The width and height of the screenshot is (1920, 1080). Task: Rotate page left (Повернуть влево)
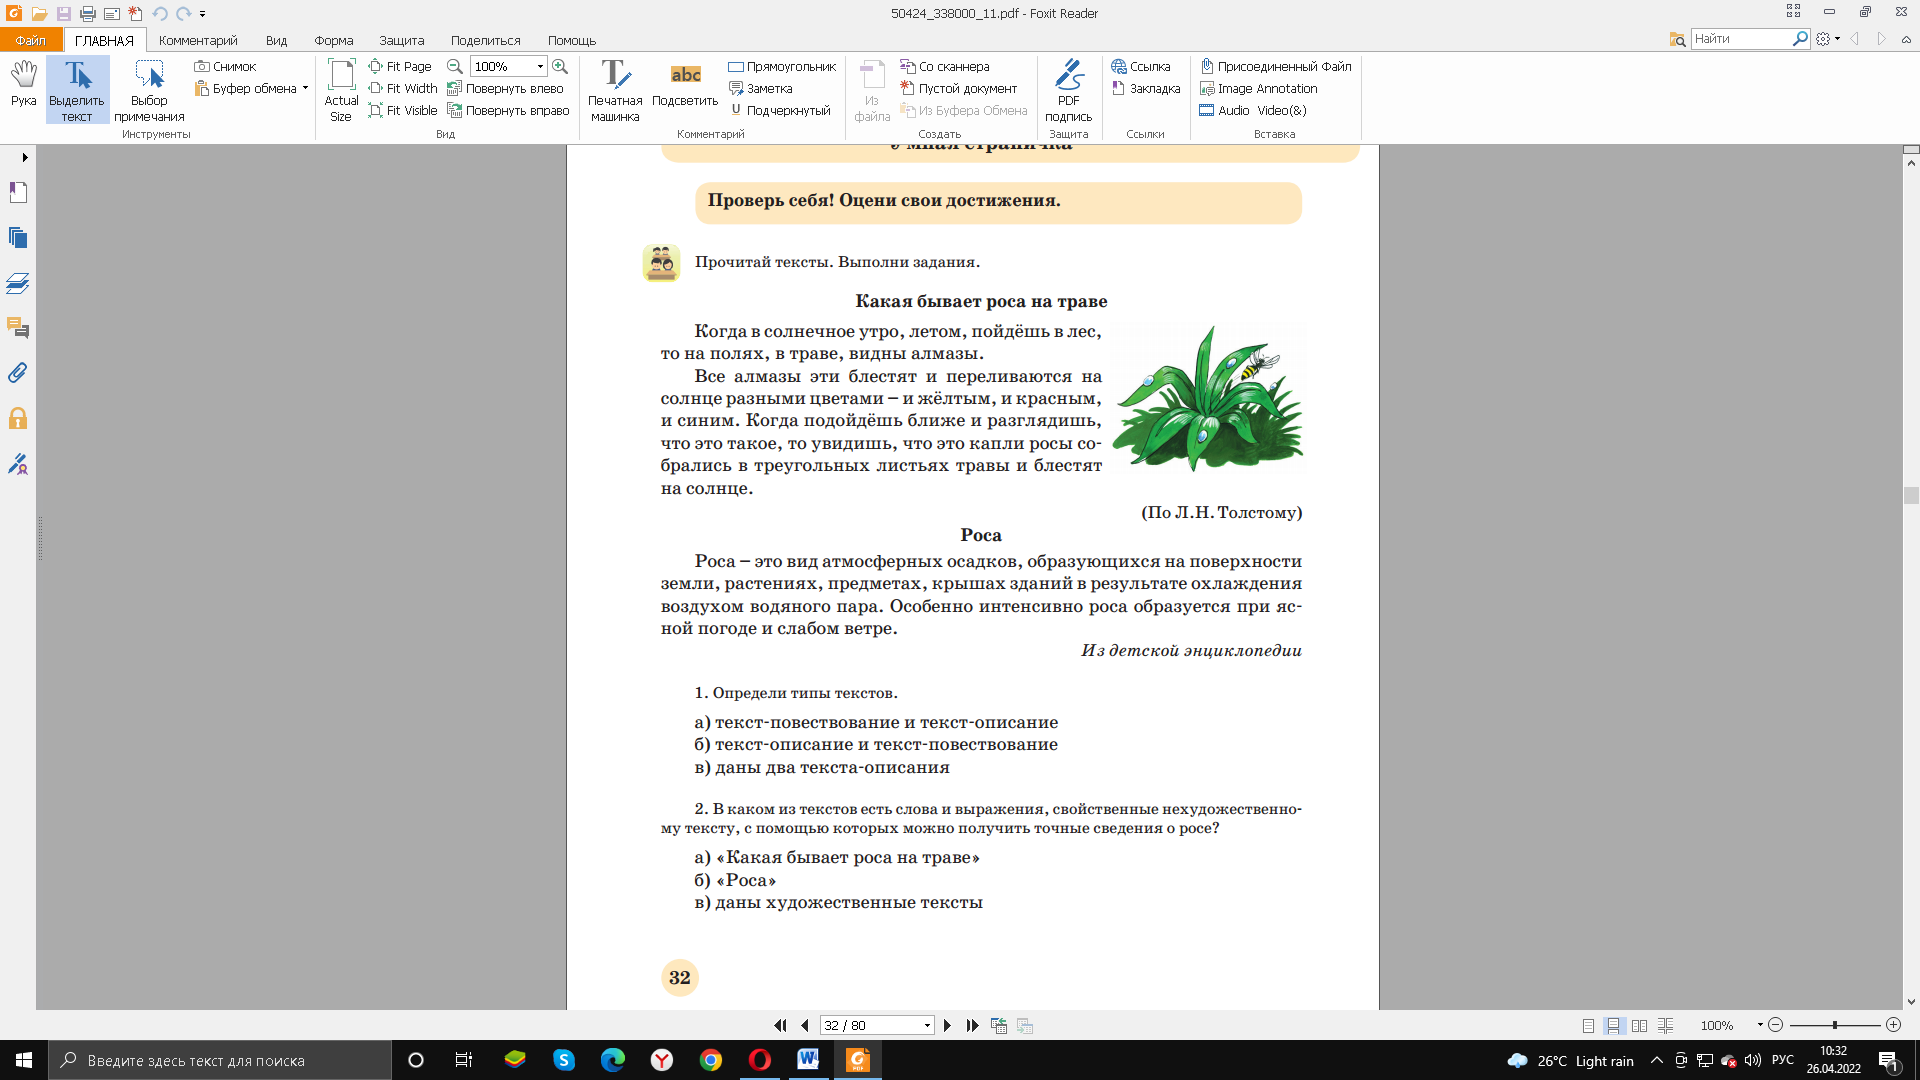coord(505,88)
